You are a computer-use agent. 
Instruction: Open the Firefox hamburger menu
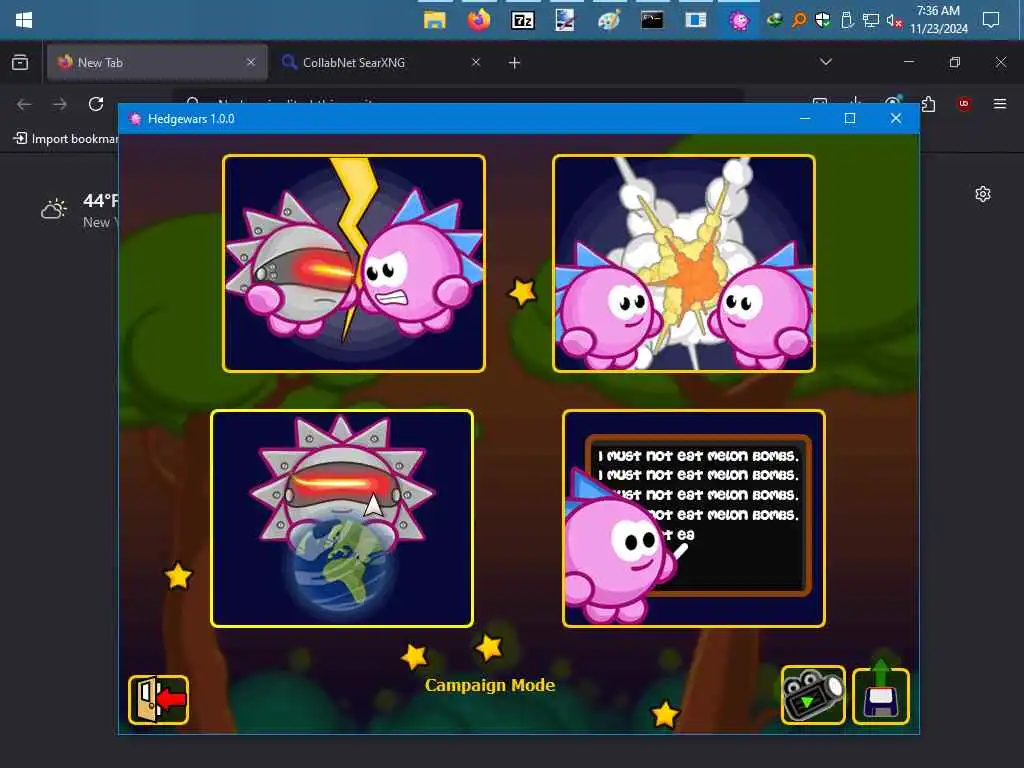click(1000, 104)
